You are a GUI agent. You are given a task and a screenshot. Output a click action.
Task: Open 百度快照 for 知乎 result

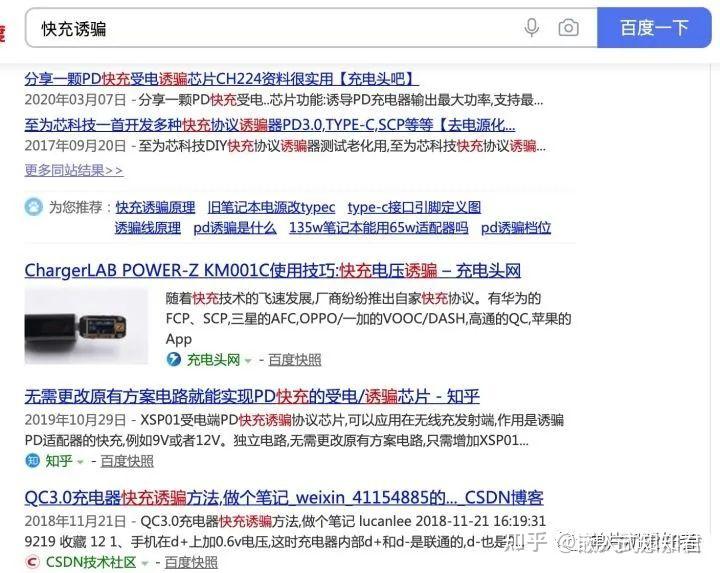click(x=127, y=461)
